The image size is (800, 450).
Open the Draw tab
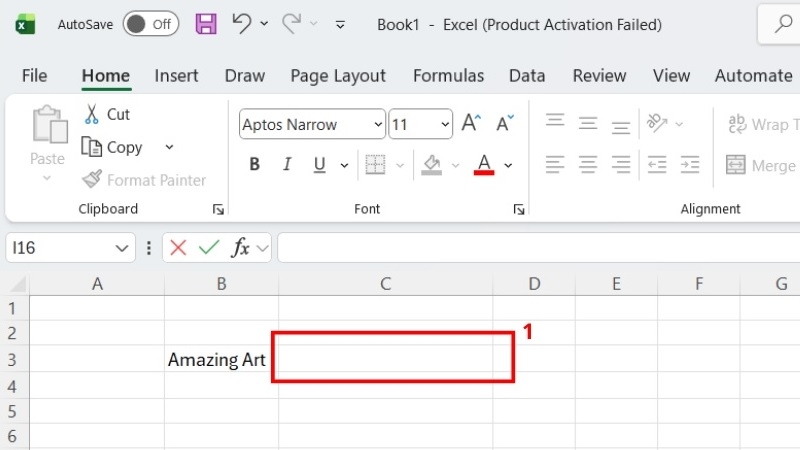pos(244,76)
